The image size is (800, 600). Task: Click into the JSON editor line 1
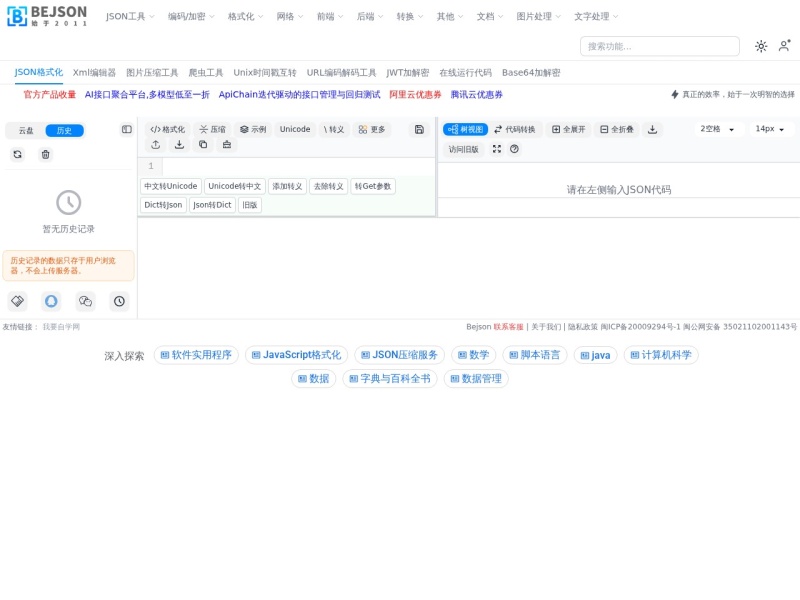tap(298, 166)
